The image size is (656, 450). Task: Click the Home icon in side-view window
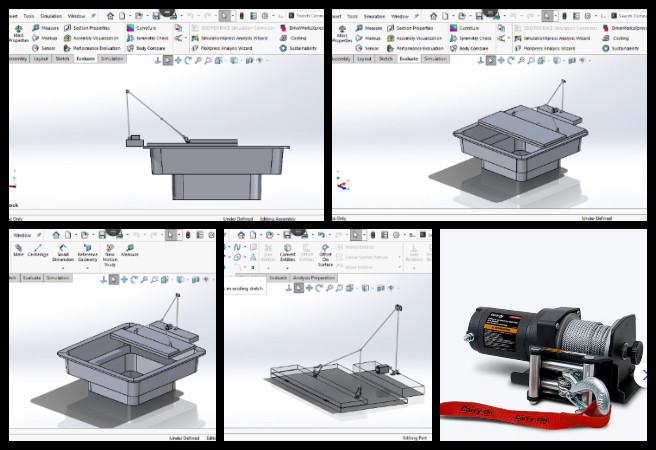(x=110, y=16)
